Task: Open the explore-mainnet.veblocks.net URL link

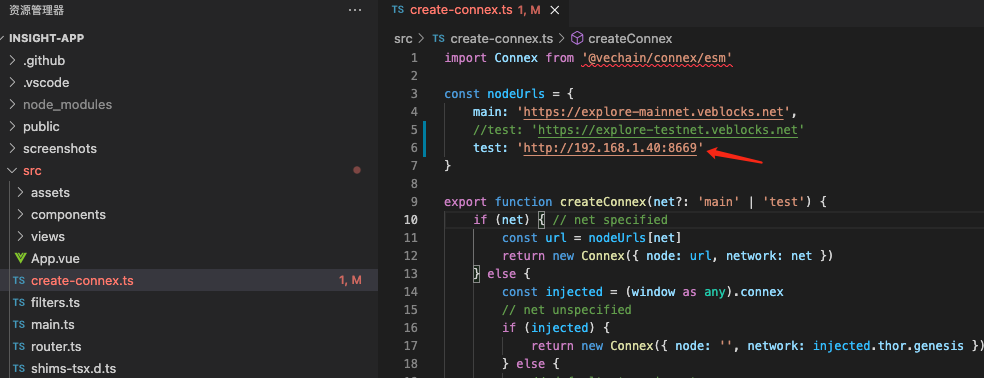Action: pos(654,112)
